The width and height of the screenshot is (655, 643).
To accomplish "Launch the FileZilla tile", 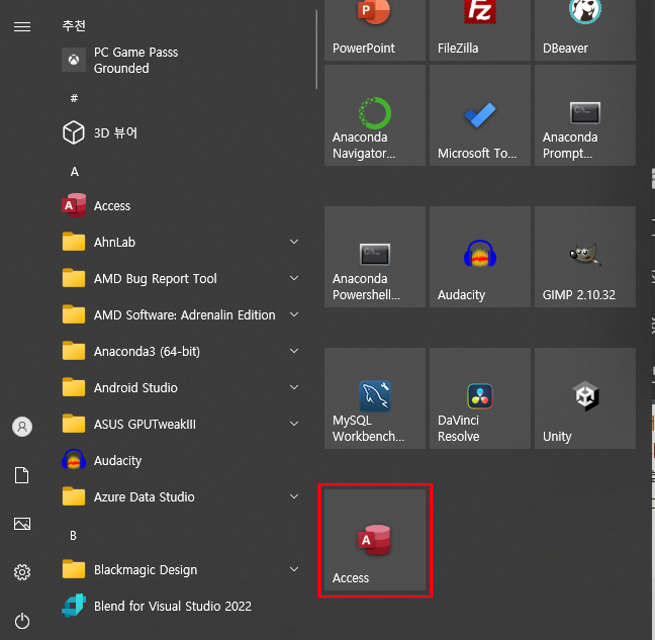I will pyautogui.click(x=480, y=30).
